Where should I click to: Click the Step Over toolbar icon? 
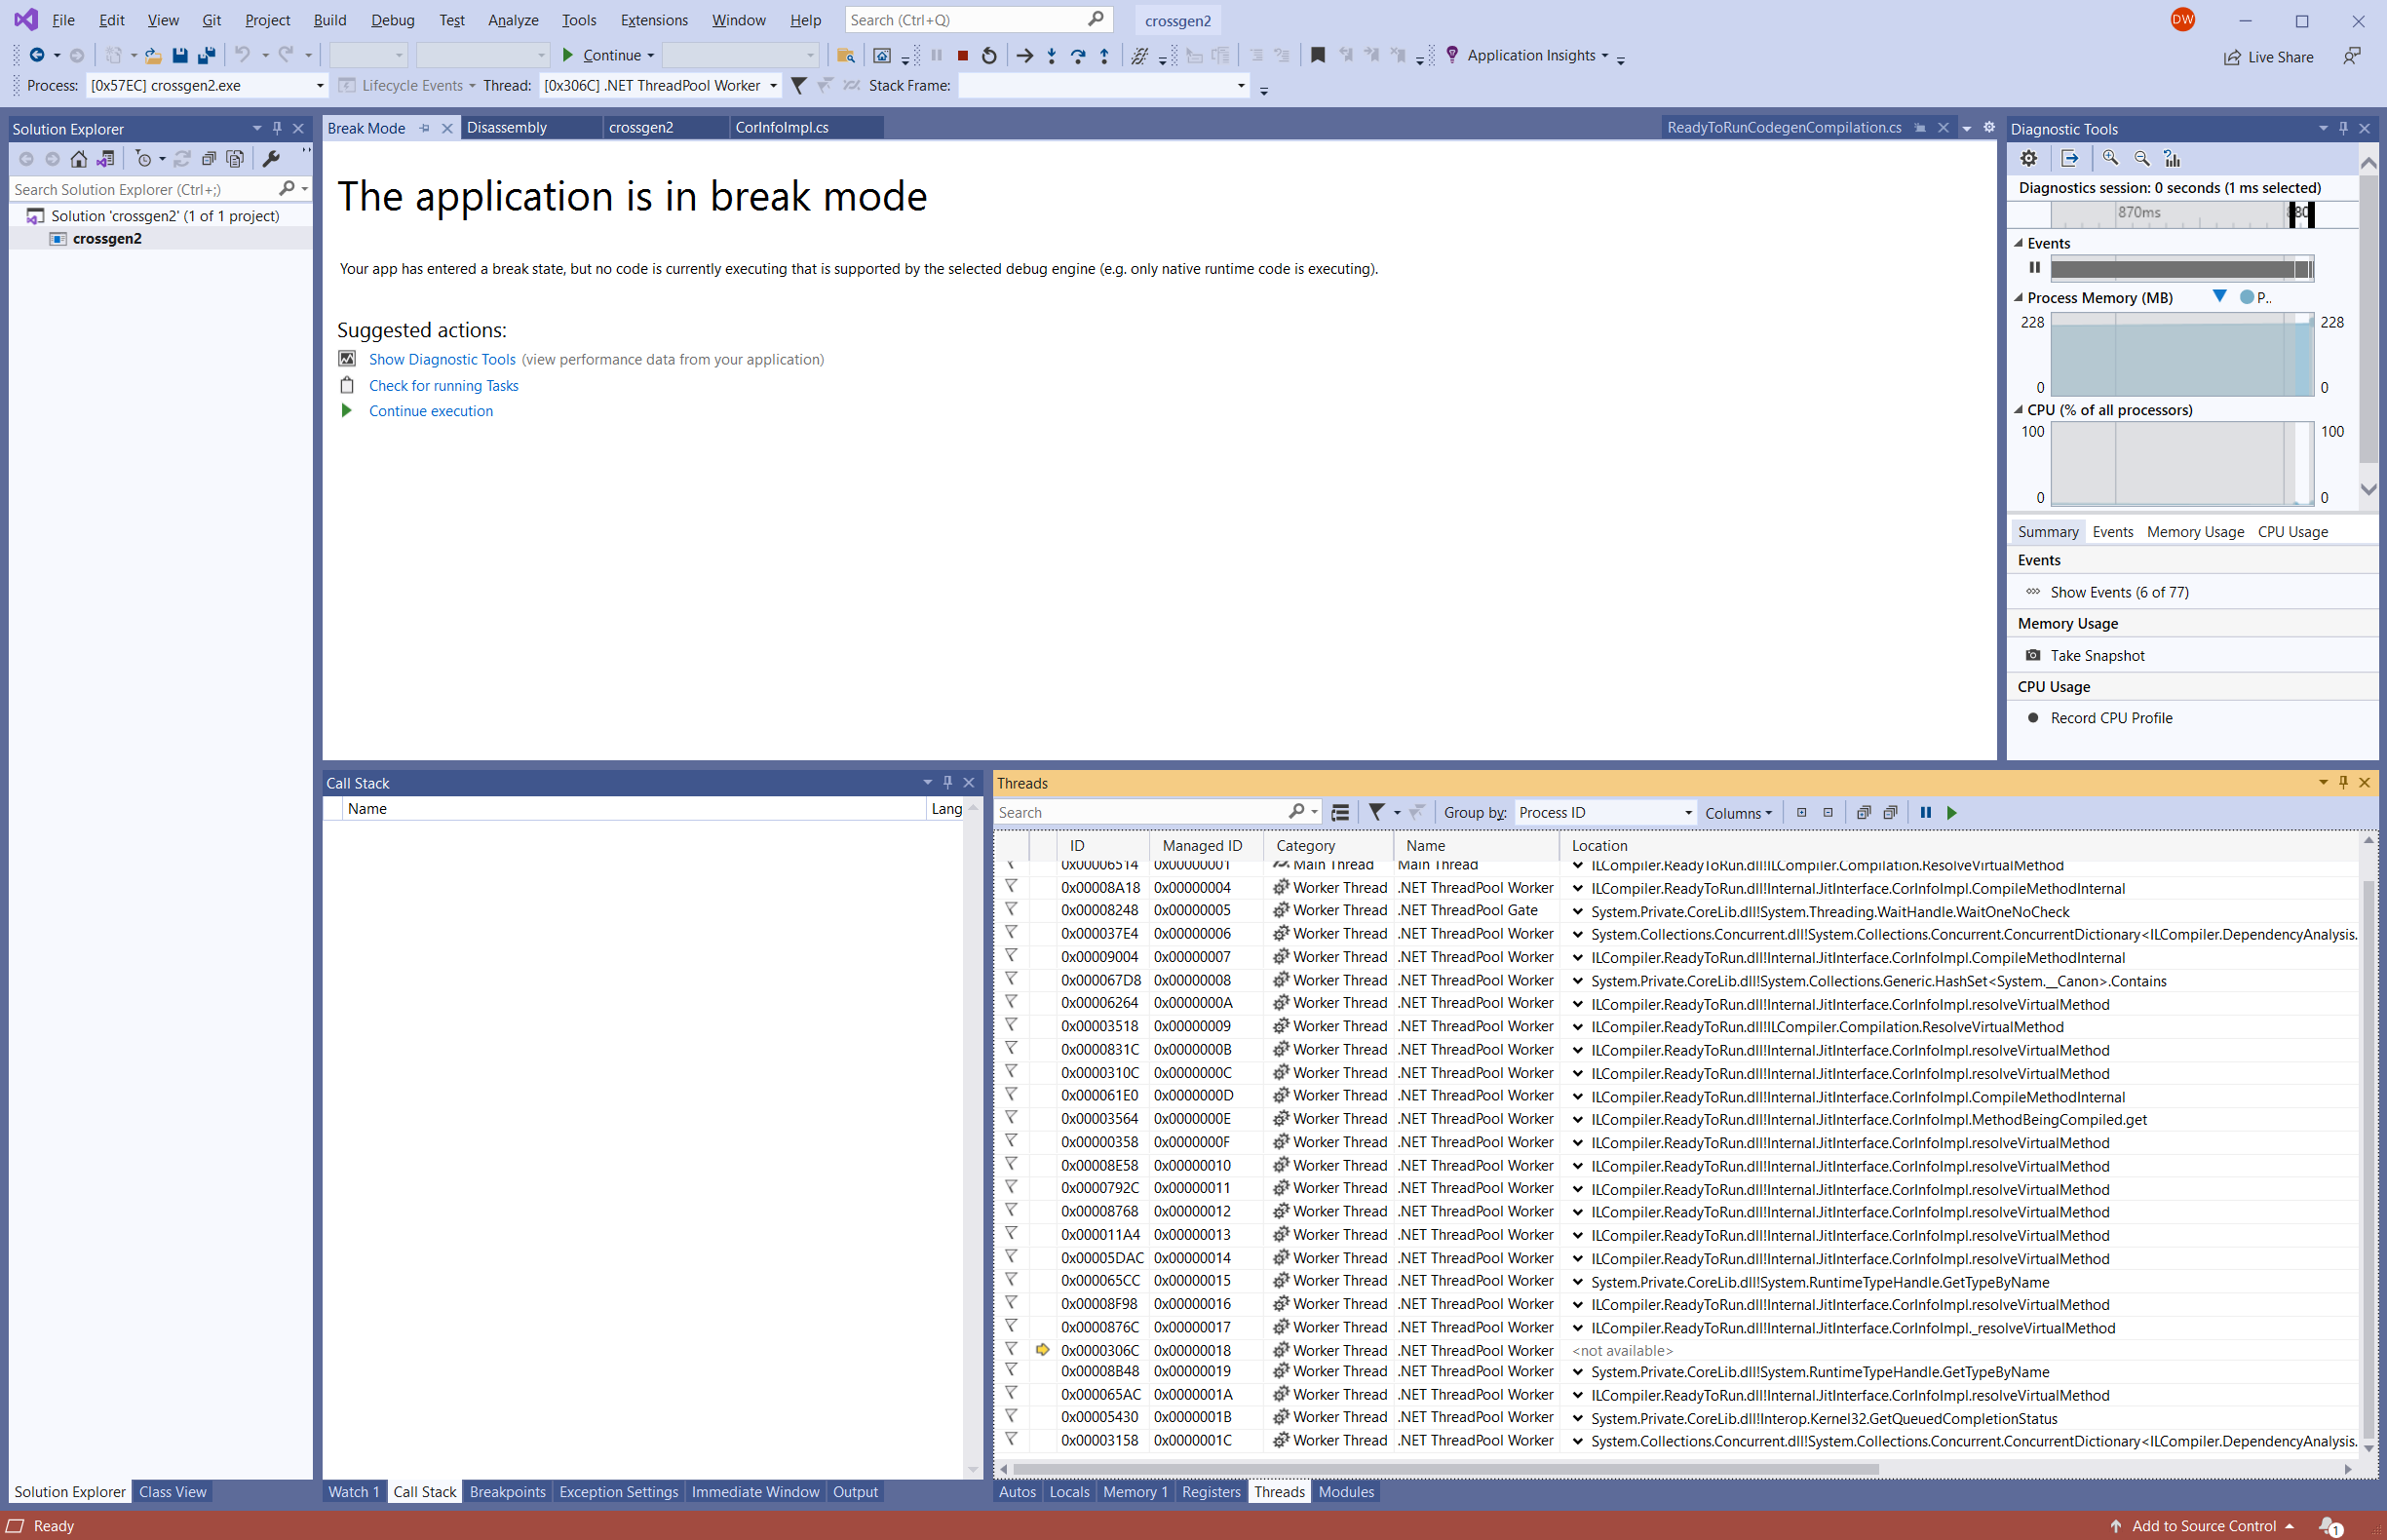[1078, 56]
